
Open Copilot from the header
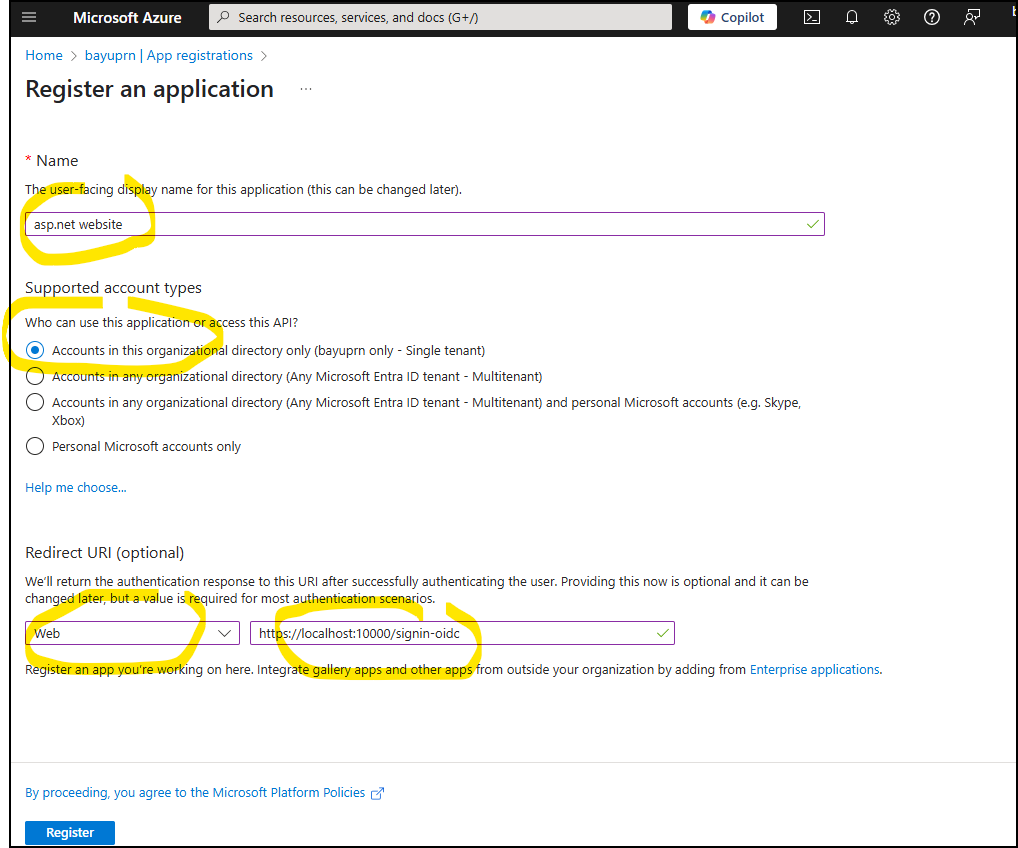732,17
